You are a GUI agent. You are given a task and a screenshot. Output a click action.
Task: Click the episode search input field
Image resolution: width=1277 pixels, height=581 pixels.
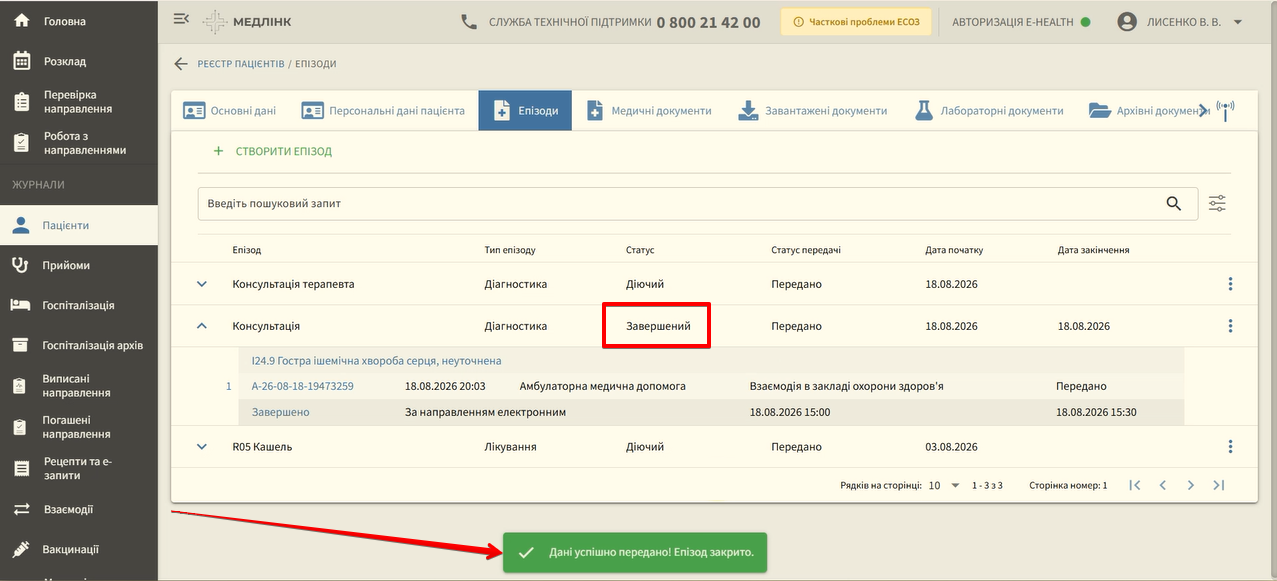coord(680,203)
